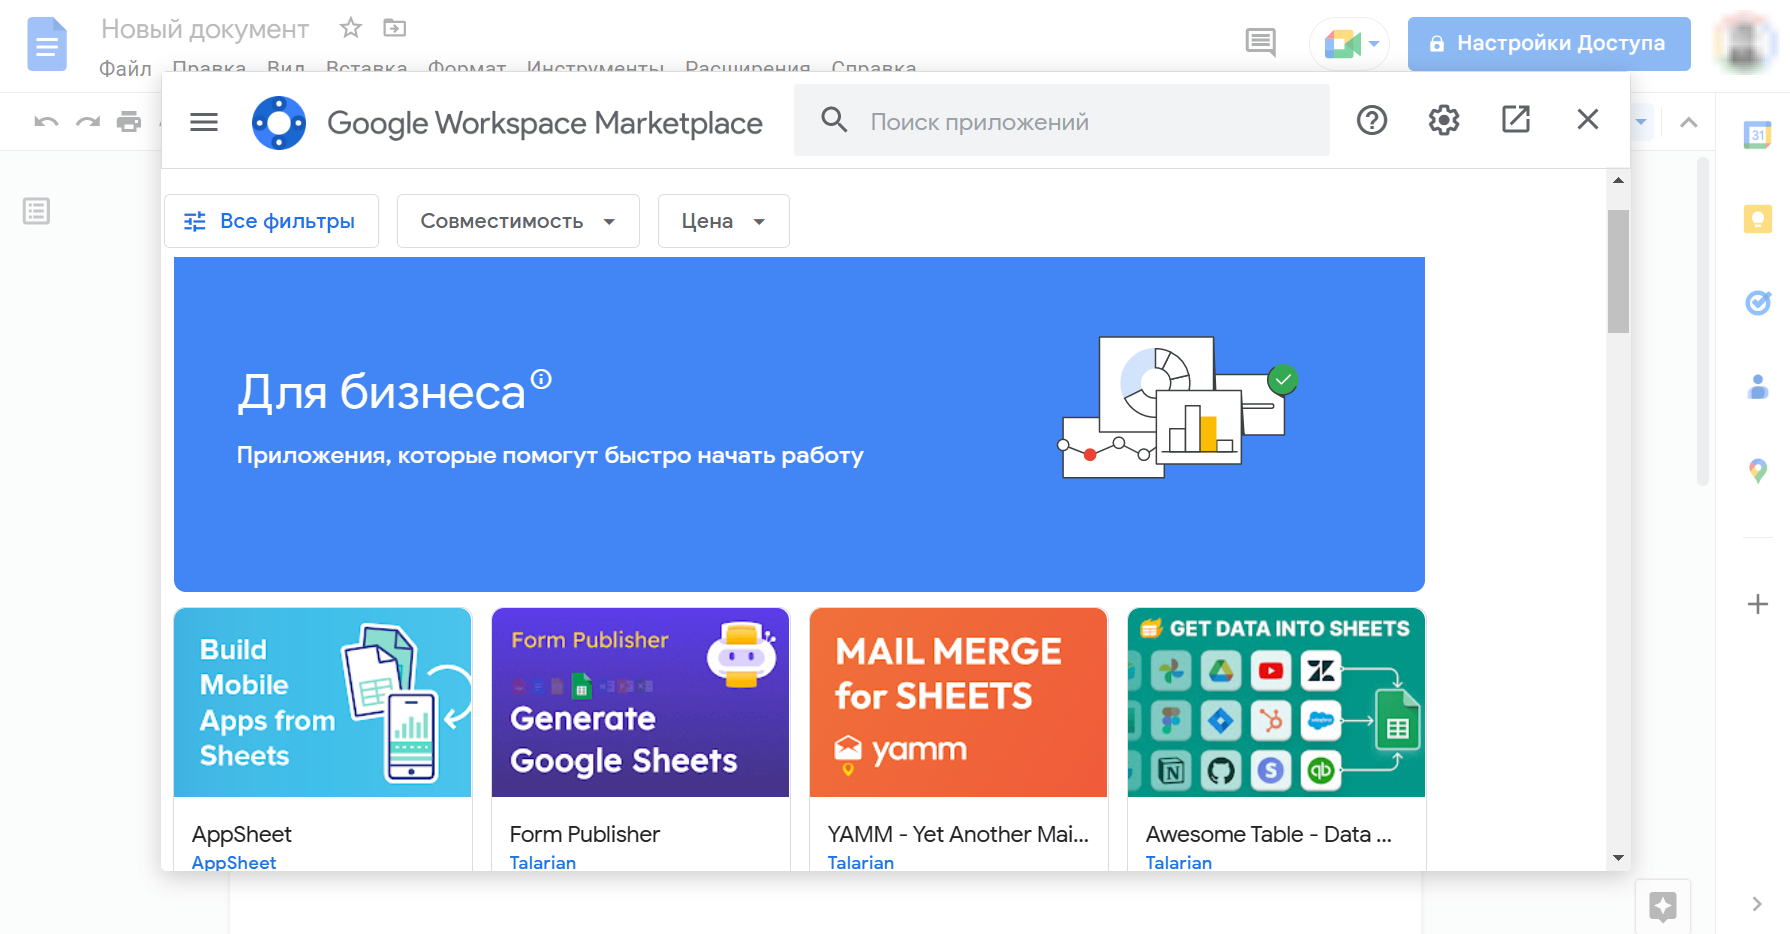Rename document title Новый документ
The image size is (1790, 934).
click(205, 29)
